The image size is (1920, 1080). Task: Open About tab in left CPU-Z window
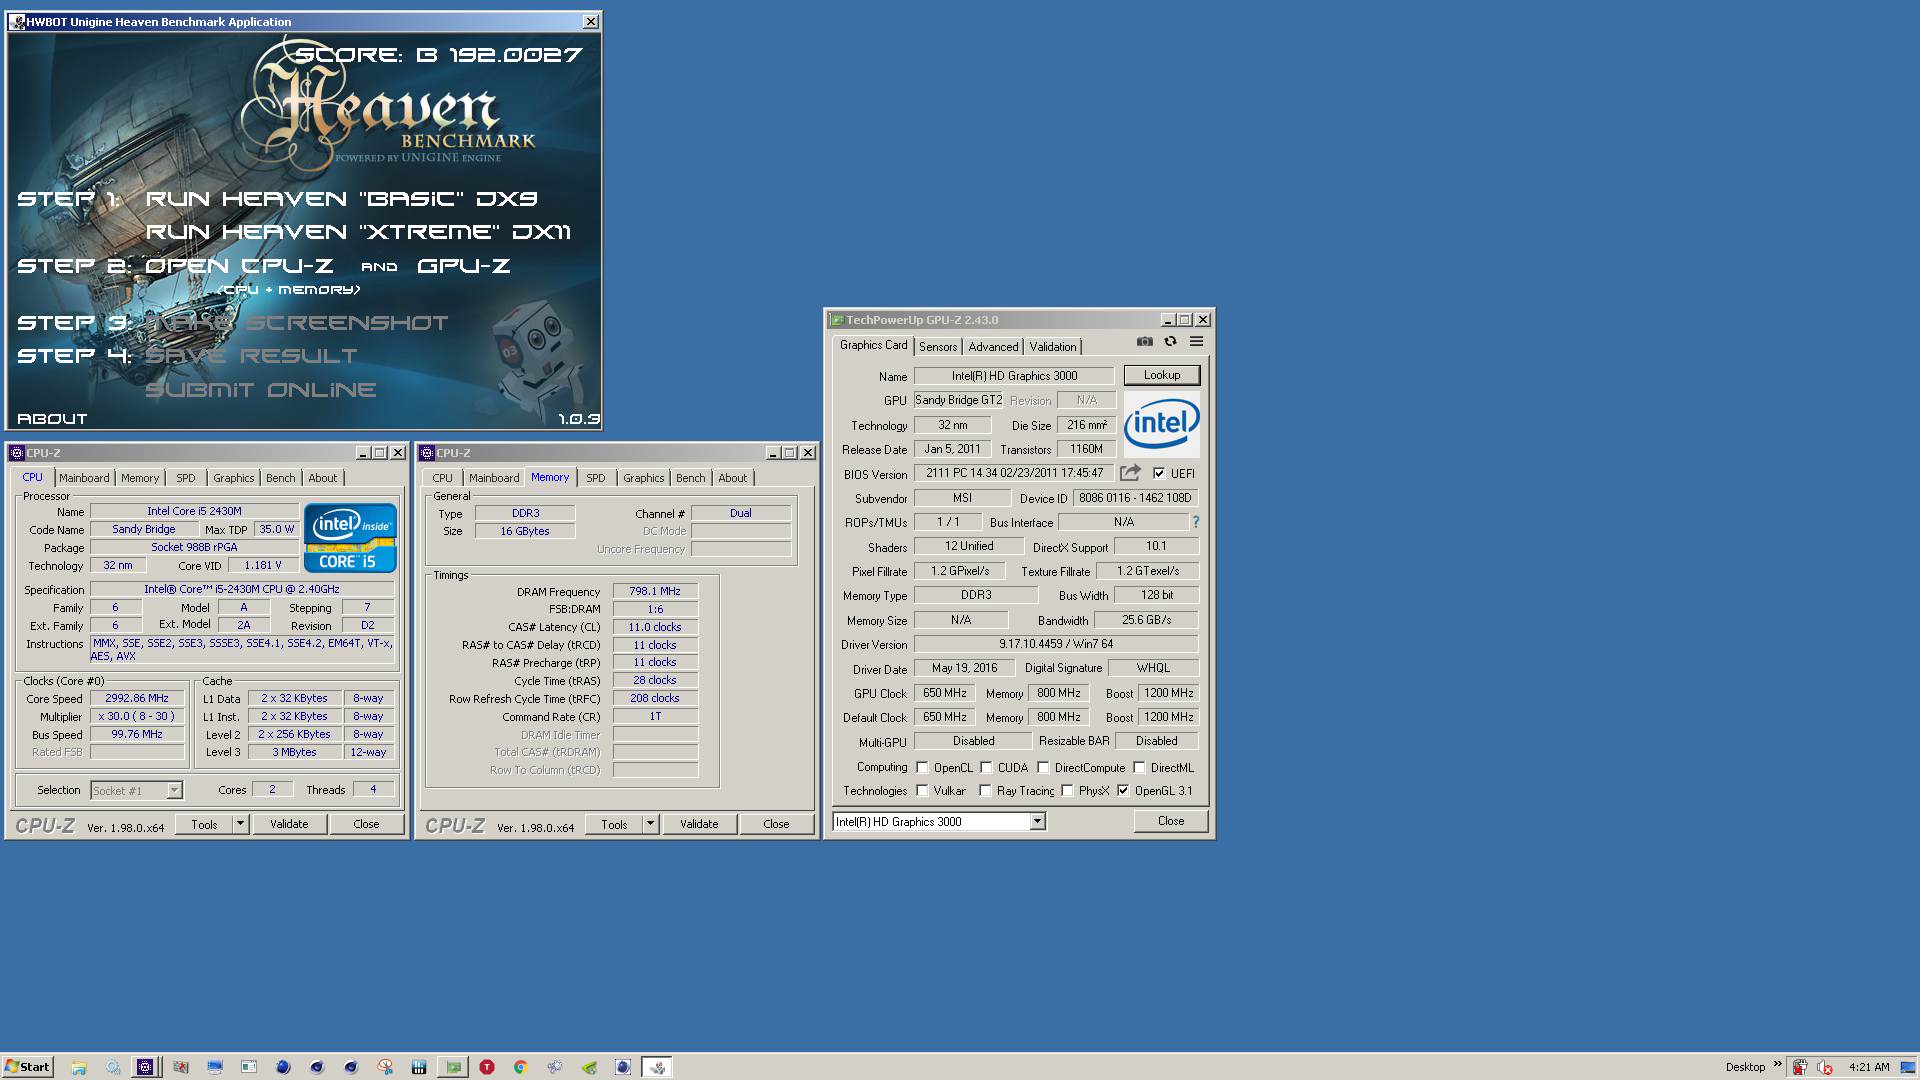coord(322,478)
